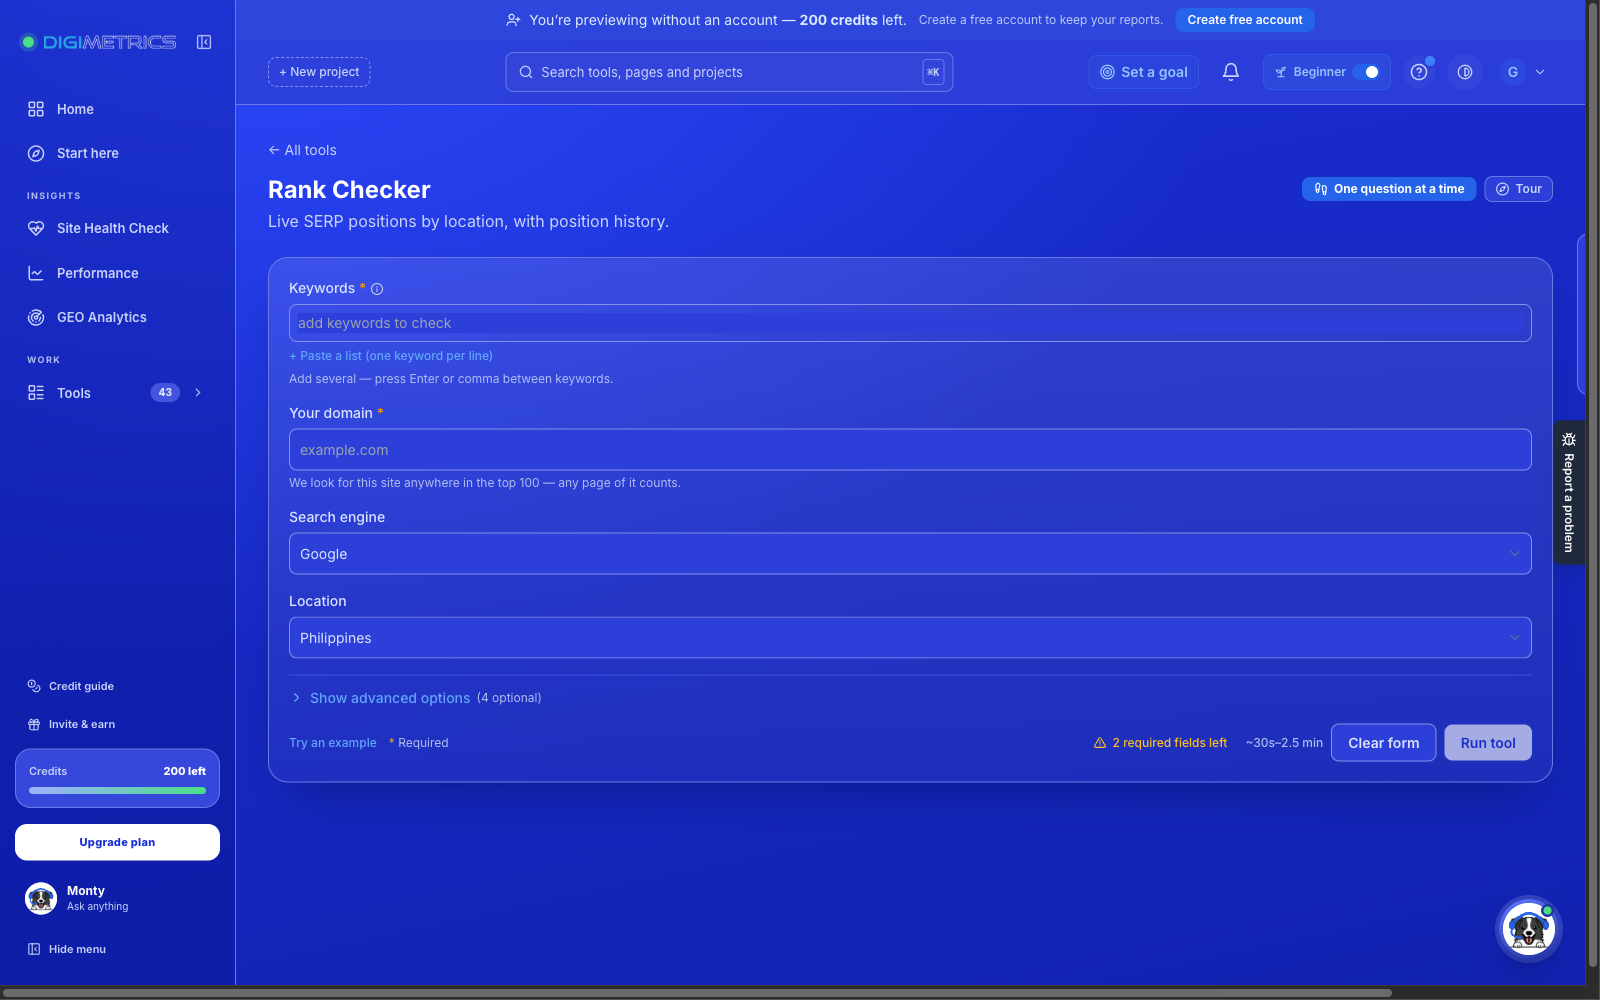The height and width of the screenshot is (1000, 1600).
Task: Click Paste a list link
Action: 391,356
